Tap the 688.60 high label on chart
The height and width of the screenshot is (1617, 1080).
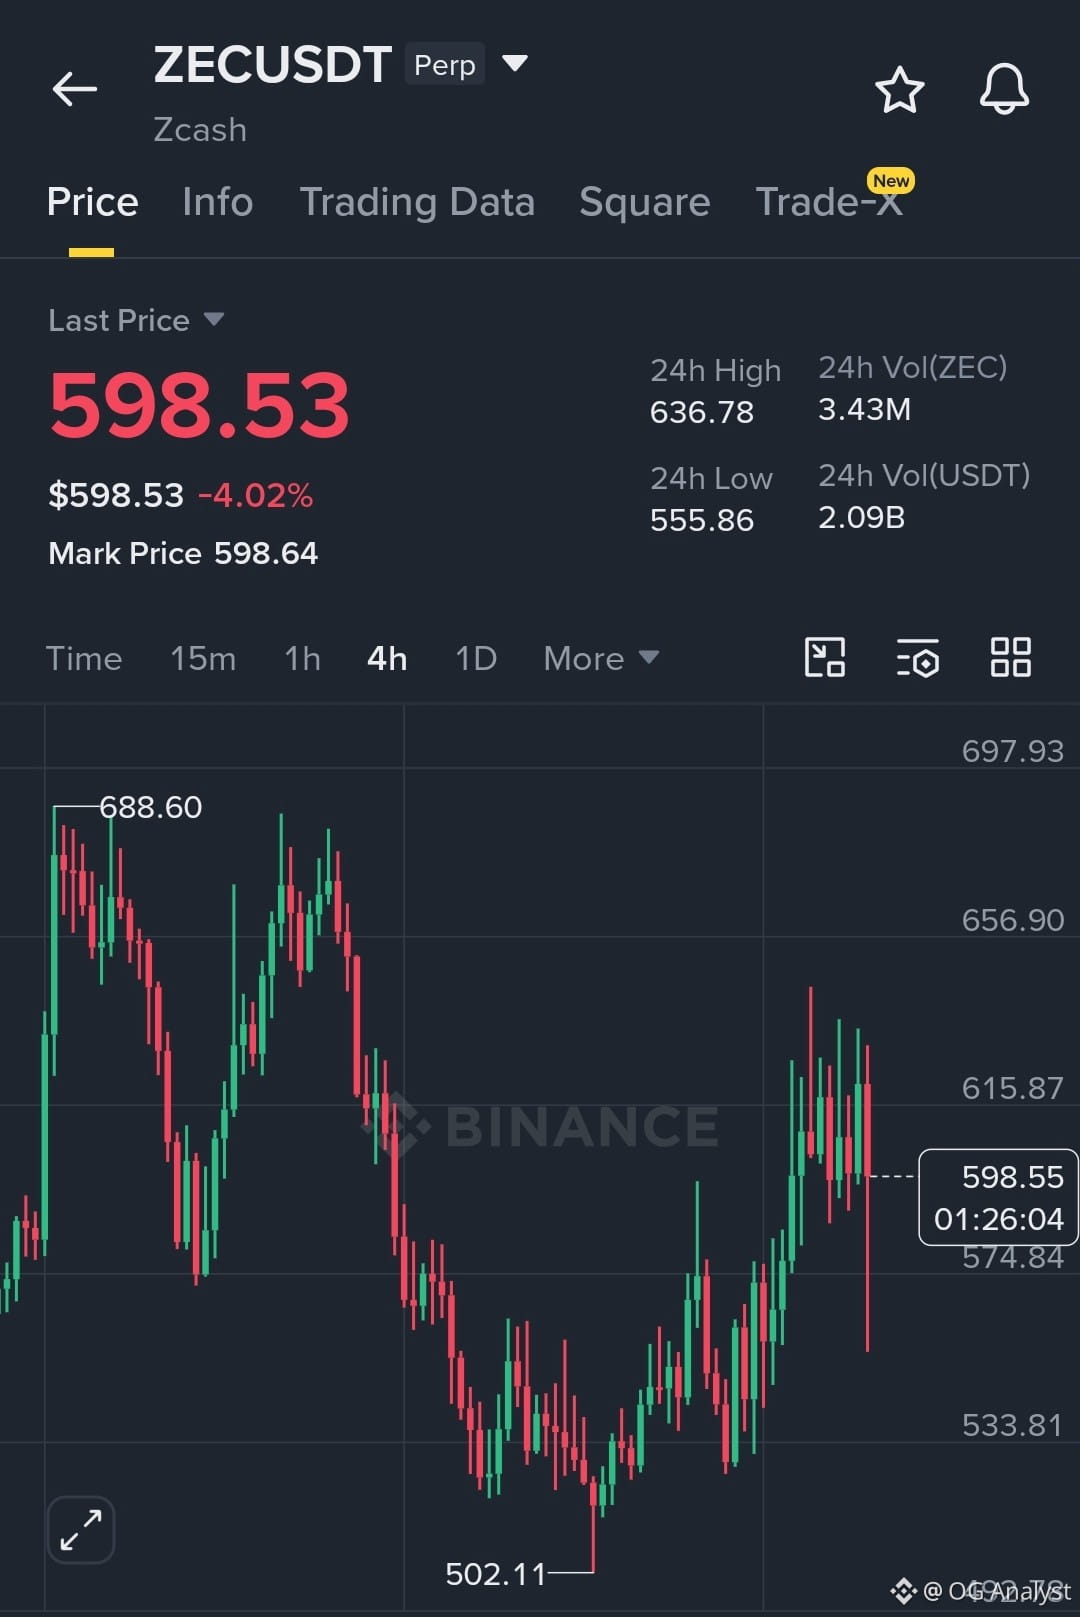tap(151, 807)
